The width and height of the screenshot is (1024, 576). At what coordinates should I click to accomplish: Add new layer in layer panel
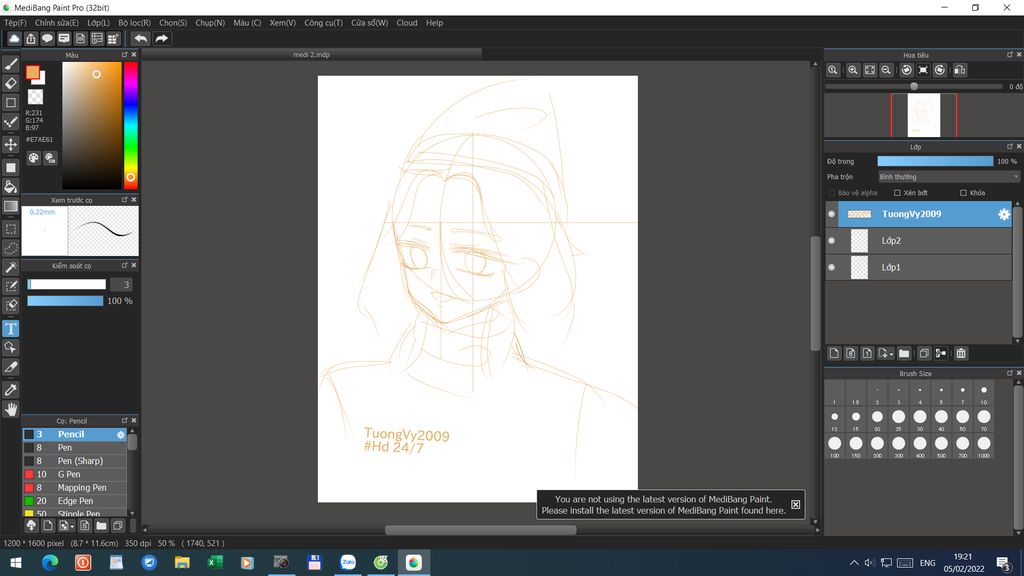click(x=834, y=353)
